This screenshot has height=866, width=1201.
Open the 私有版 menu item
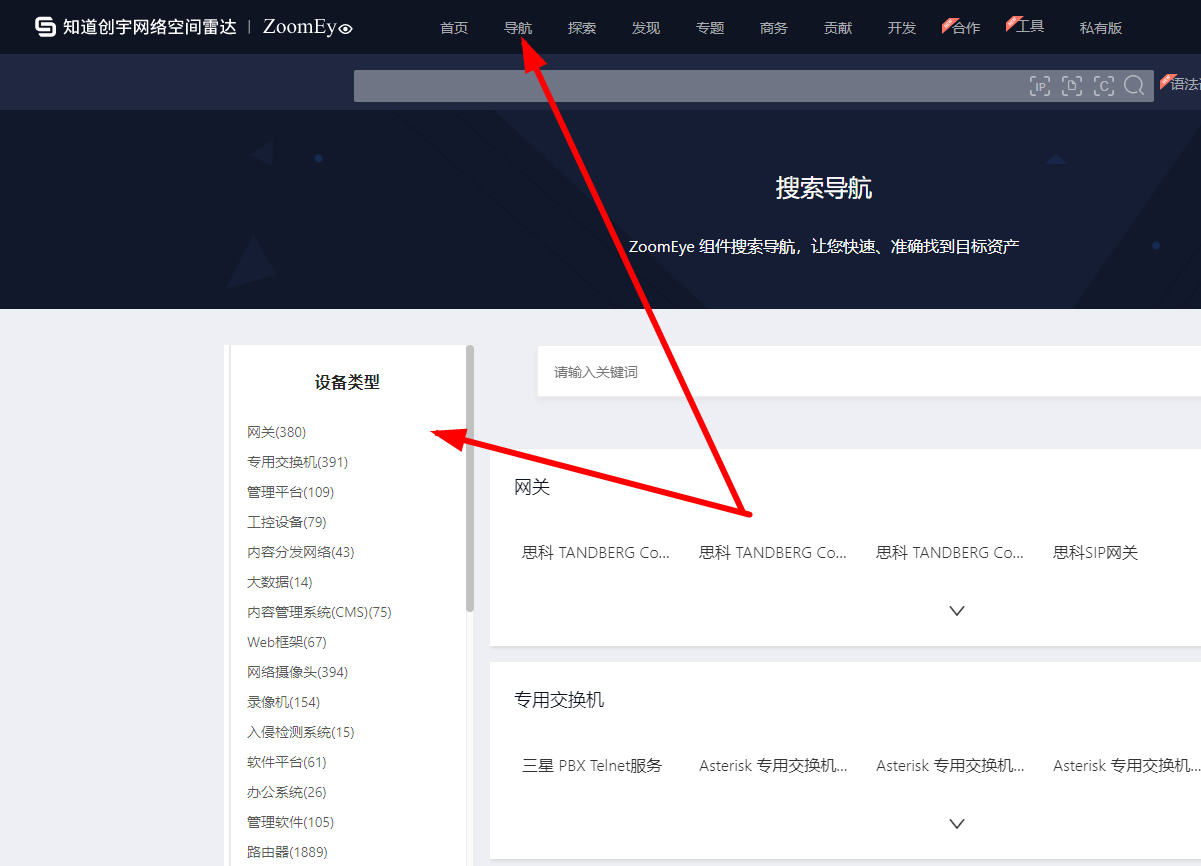(x=1101, y=28)
